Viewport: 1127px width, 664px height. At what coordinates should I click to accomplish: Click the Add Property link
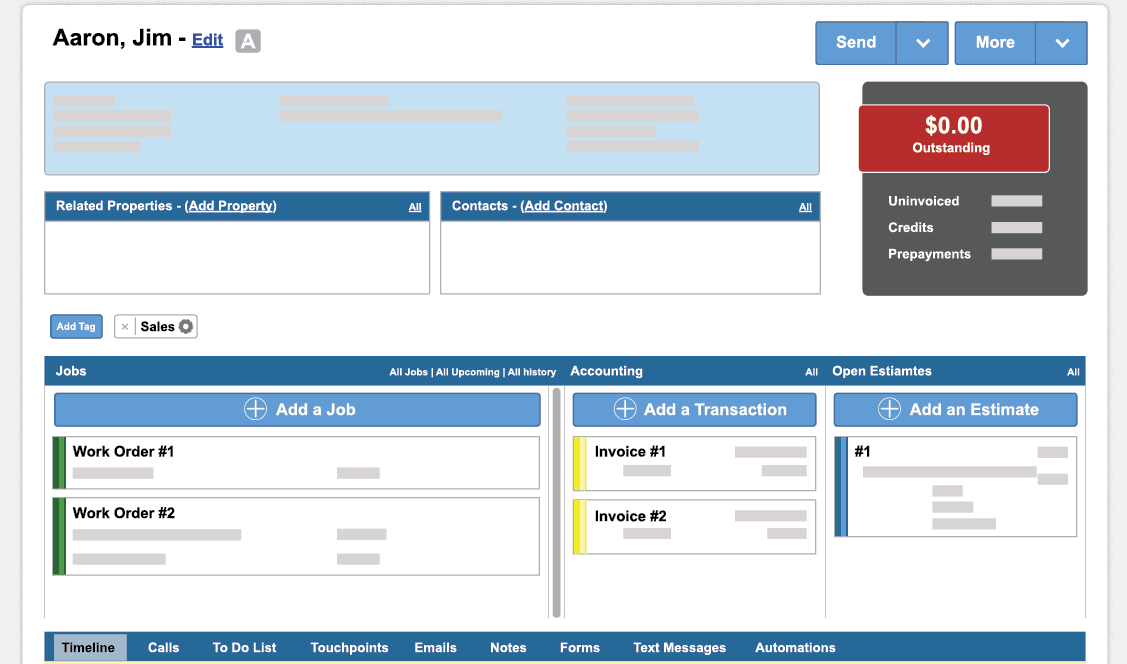click(231, 206)
